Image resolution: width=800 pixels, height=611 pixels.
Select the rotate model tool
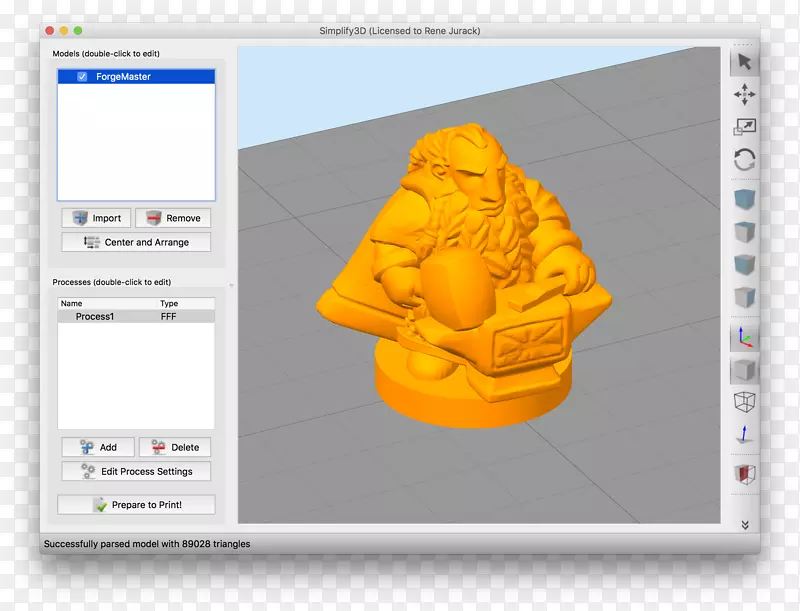tap(744, 160)
